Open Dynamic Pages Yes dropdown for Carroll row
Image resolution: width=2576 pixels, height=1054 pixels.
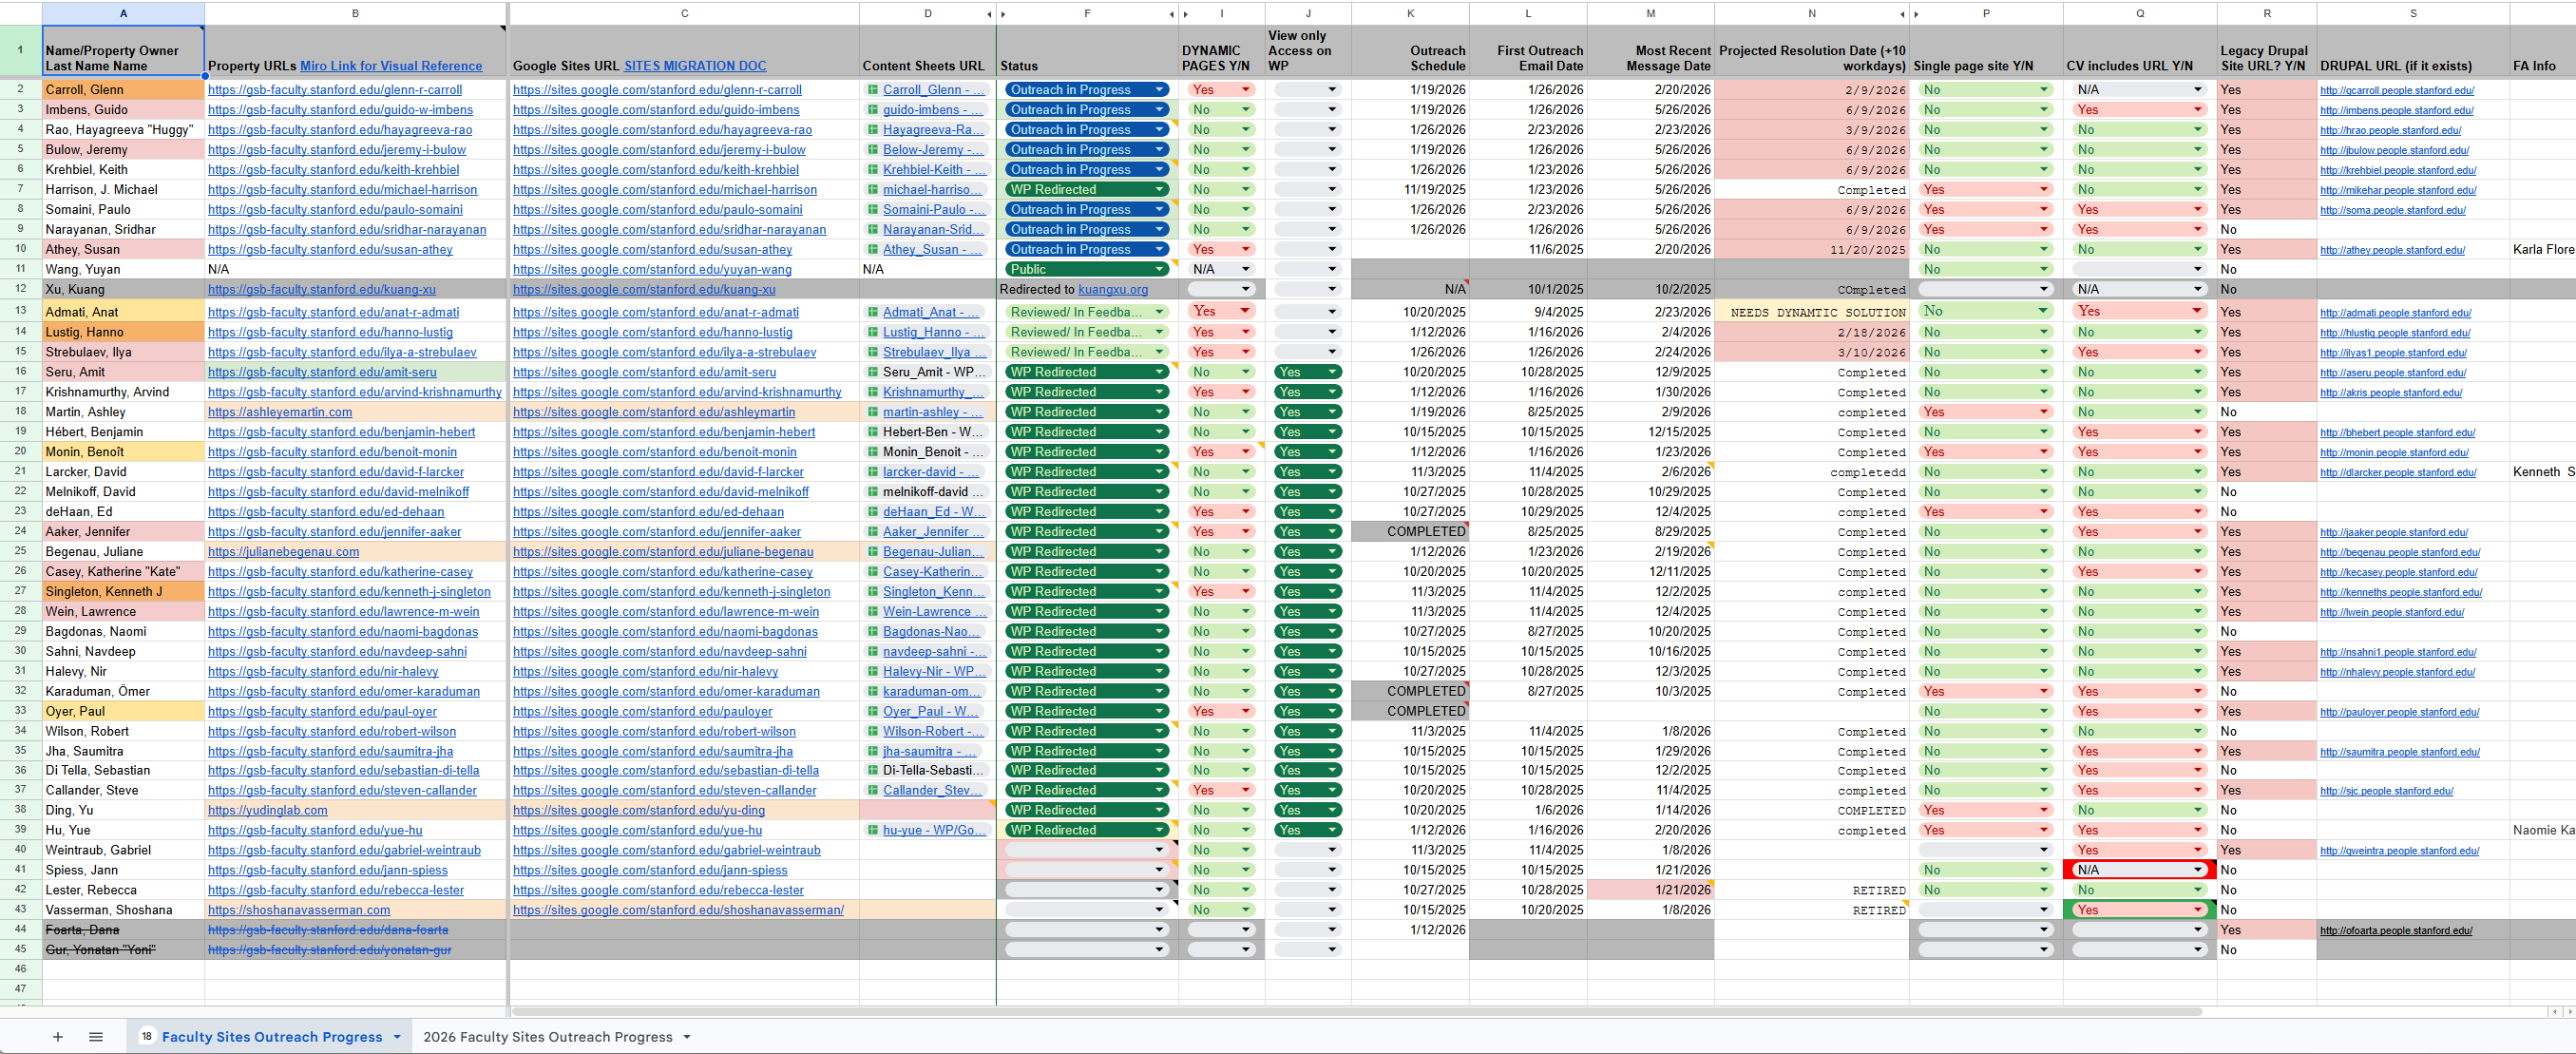coord(1246,90)
